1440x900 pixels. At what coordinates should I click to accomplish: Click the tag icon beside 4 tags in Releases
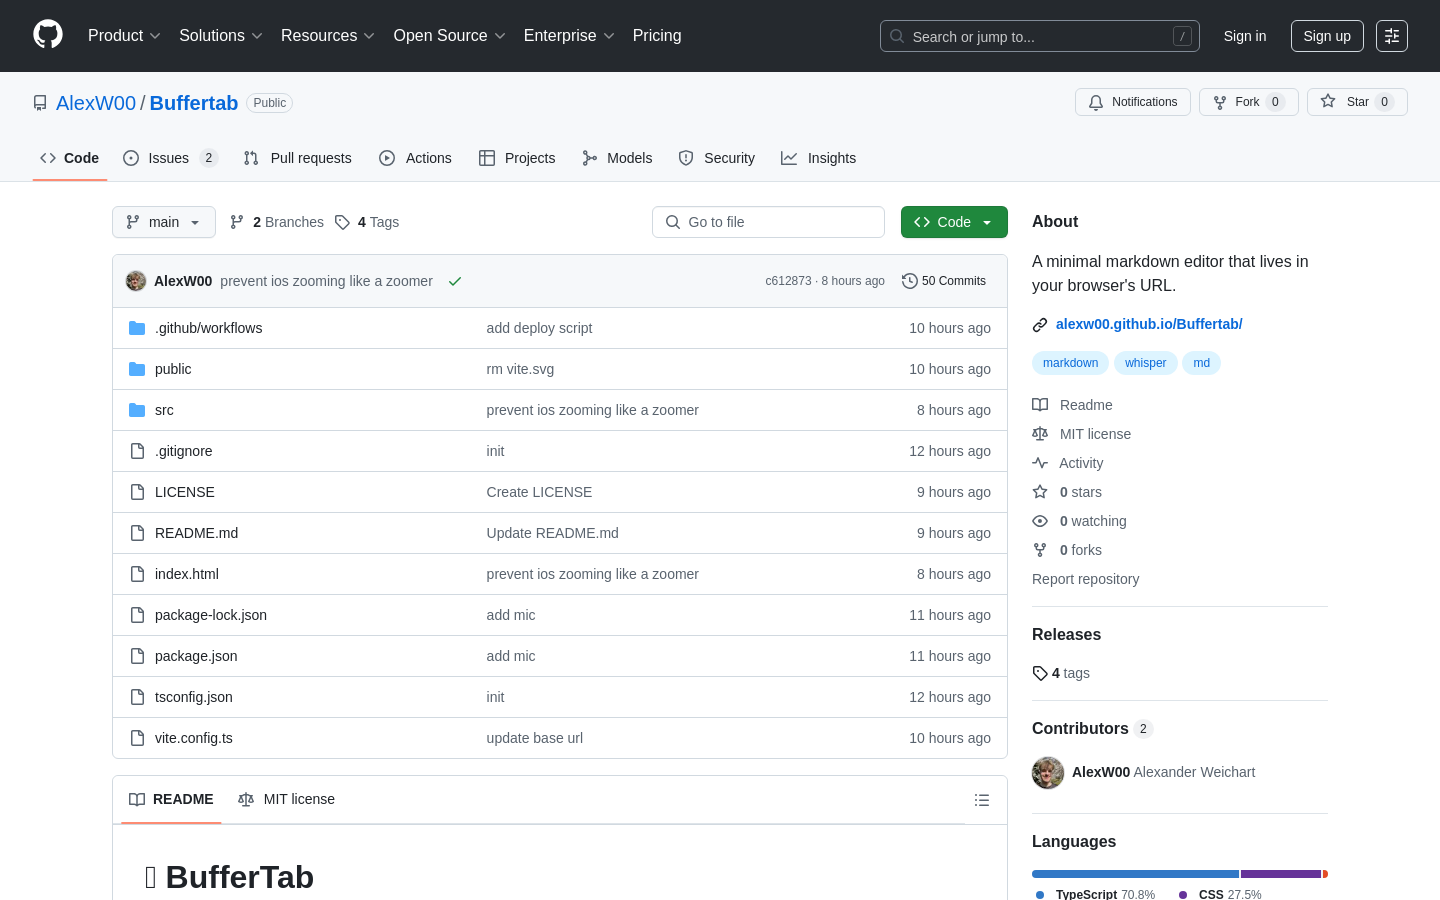click(1040, 673)
